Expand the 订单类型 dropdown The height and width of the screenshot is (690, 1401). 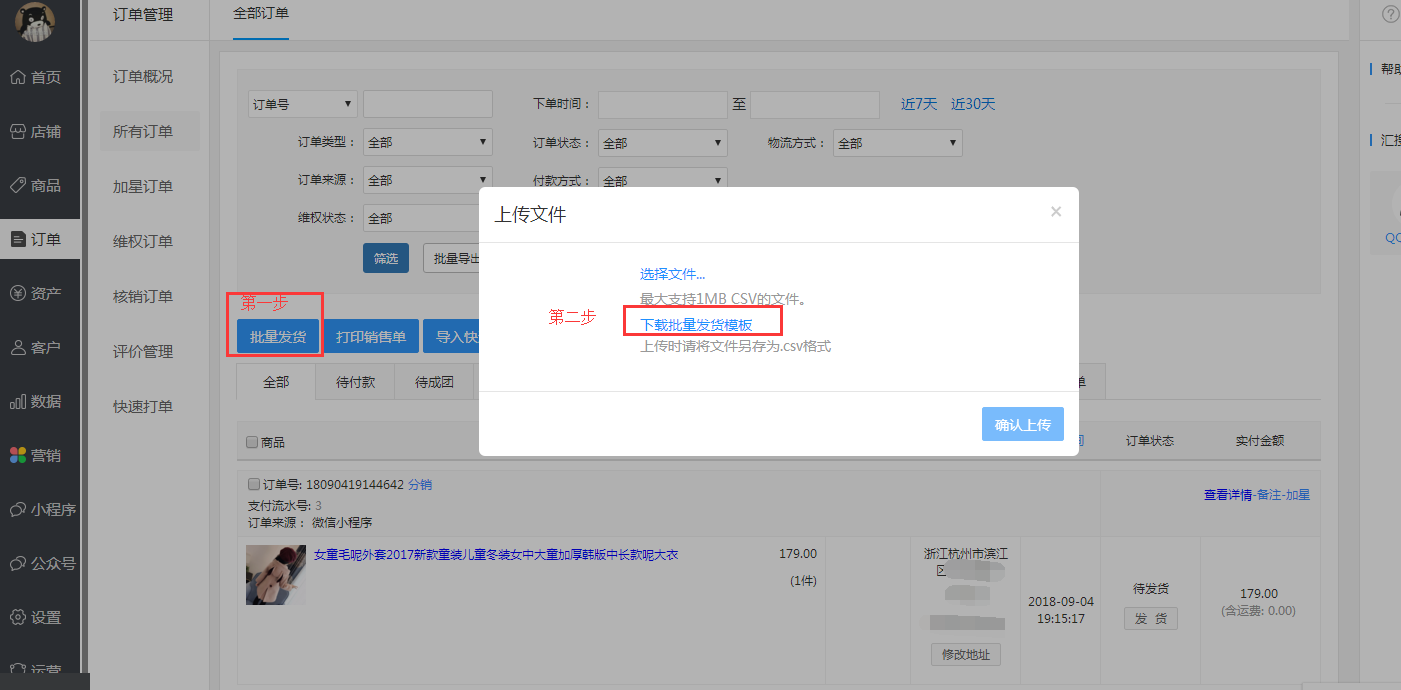click(427, 142)
